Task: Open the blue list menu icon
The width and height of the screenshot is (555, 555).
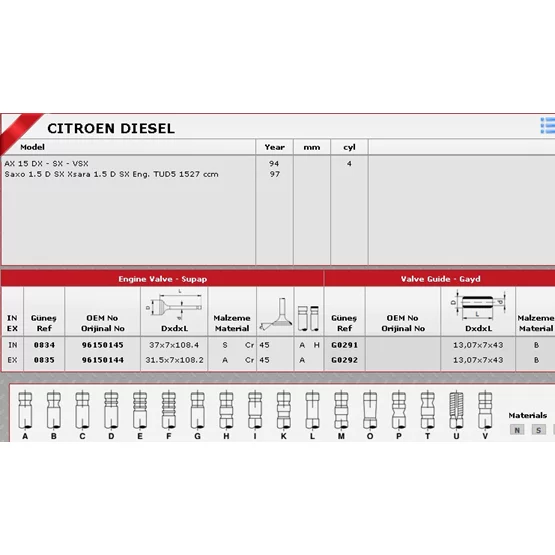Action: (x=548, y=125)
